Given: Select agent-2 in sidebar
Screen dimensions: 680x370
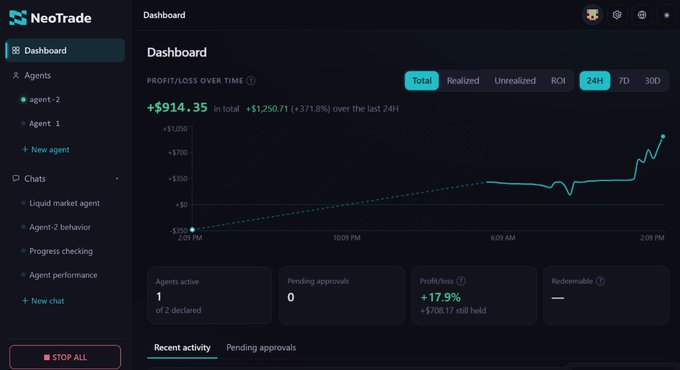Looking at the screenshot, I should coord(44,99).
